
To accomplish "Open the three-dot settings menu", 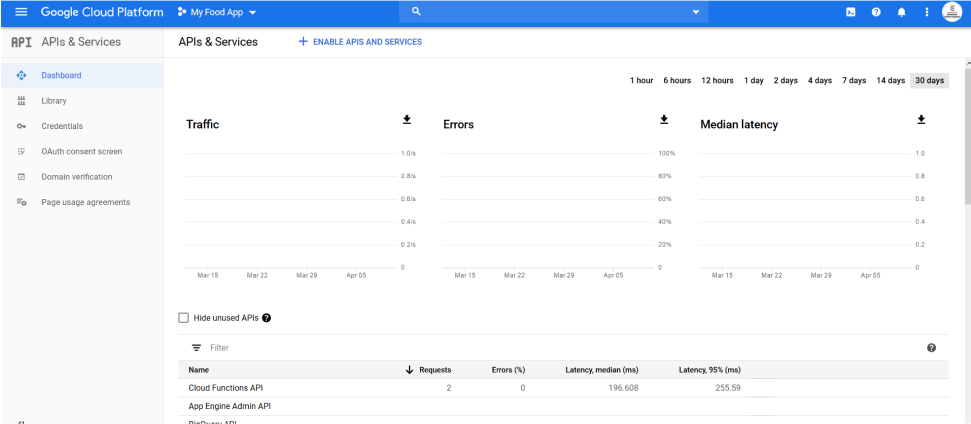I will [927, 12].
